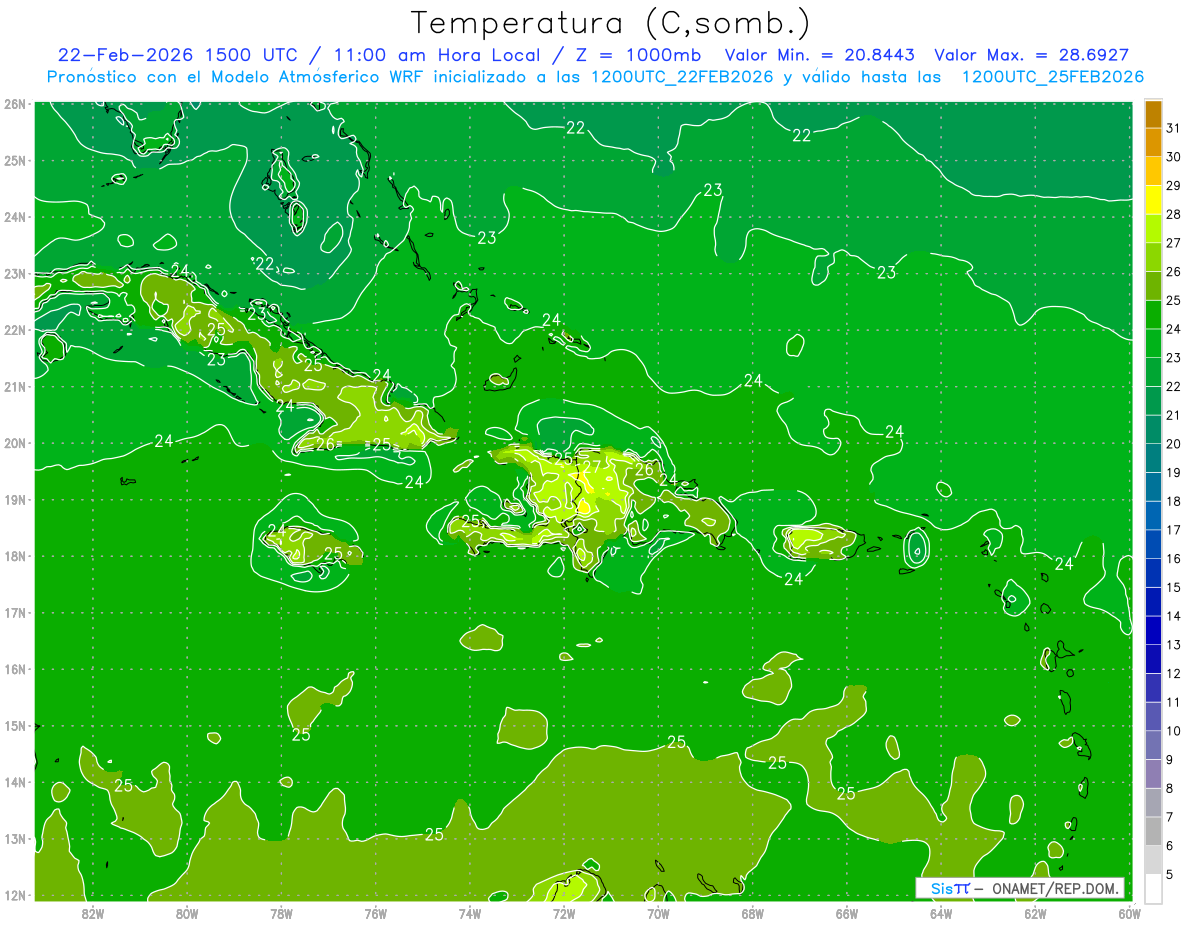Click the 70W longitude axis label
The image size is (1200, 927).
point(658,913)
